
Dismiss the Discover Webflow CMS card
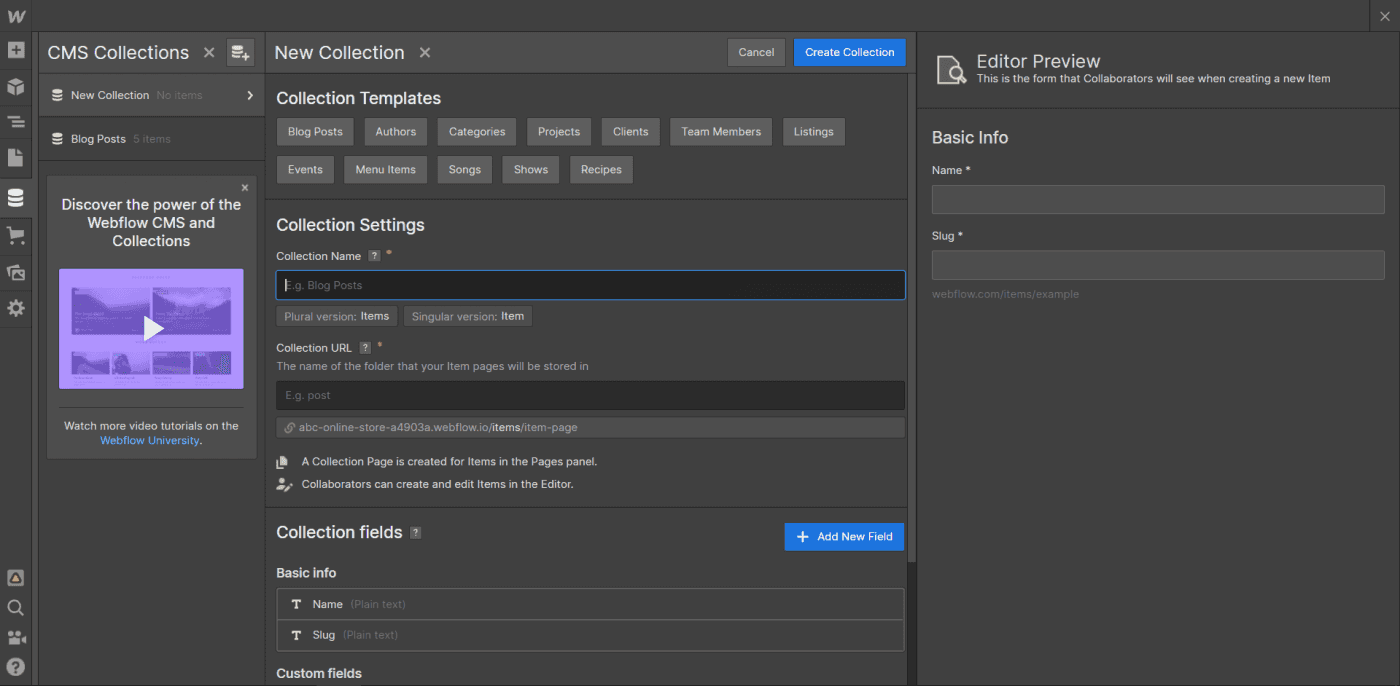point(245,187)
